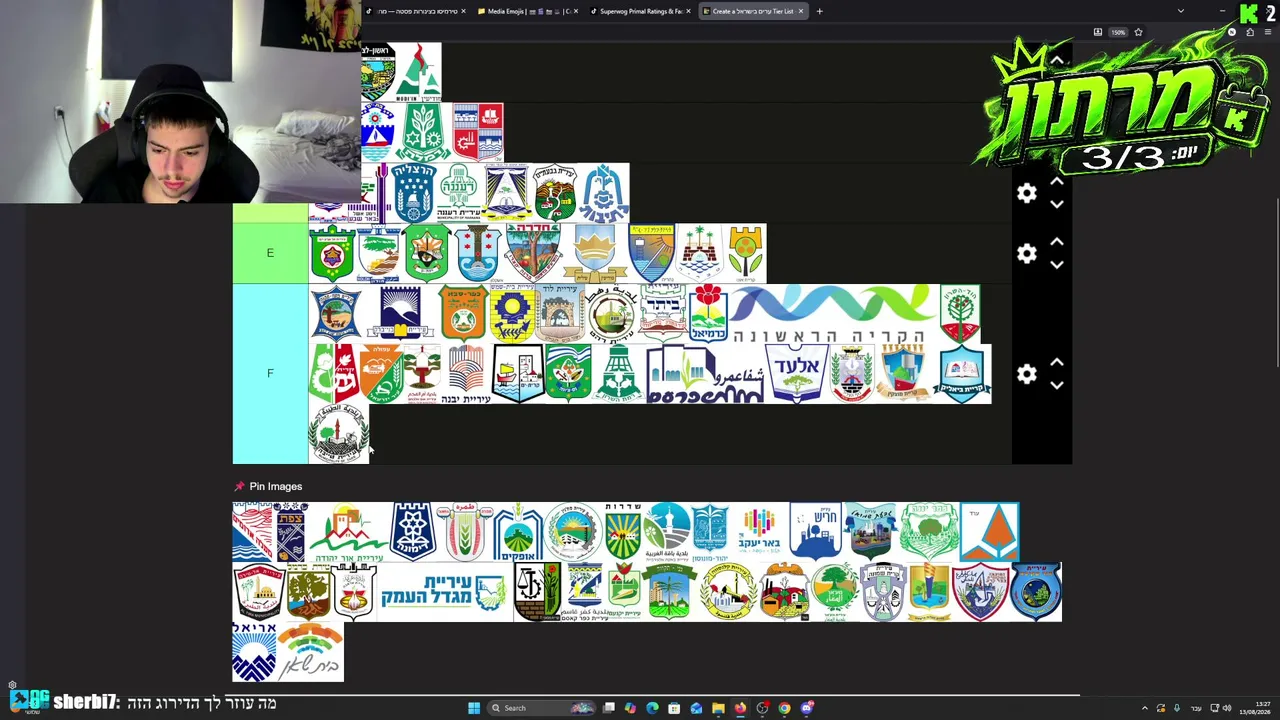Switch to the Superwog Primal Ratings tab
Screen dimensions: 1280x720
coord(640,11)
